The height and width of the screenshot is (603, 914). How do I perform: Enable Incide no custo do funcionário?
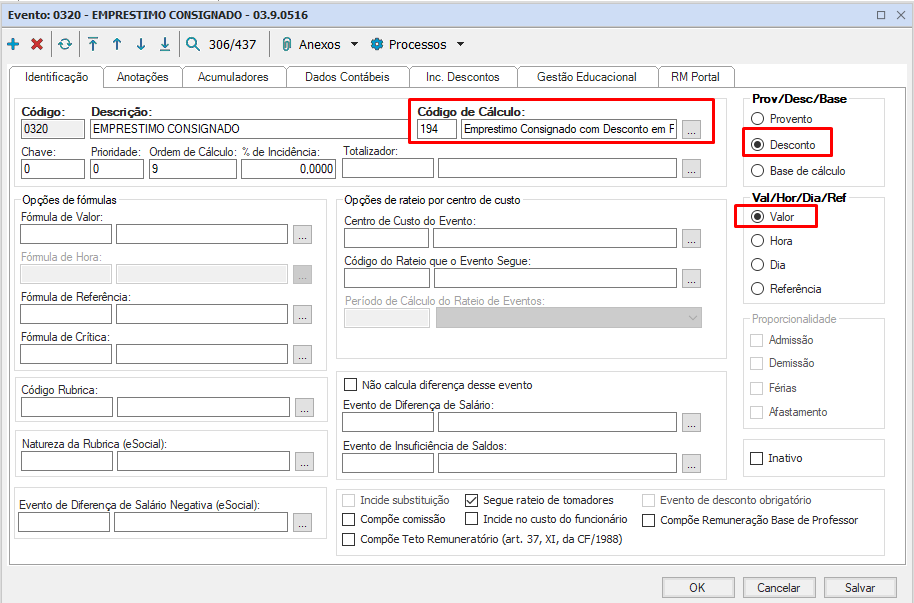coord(472,519)
